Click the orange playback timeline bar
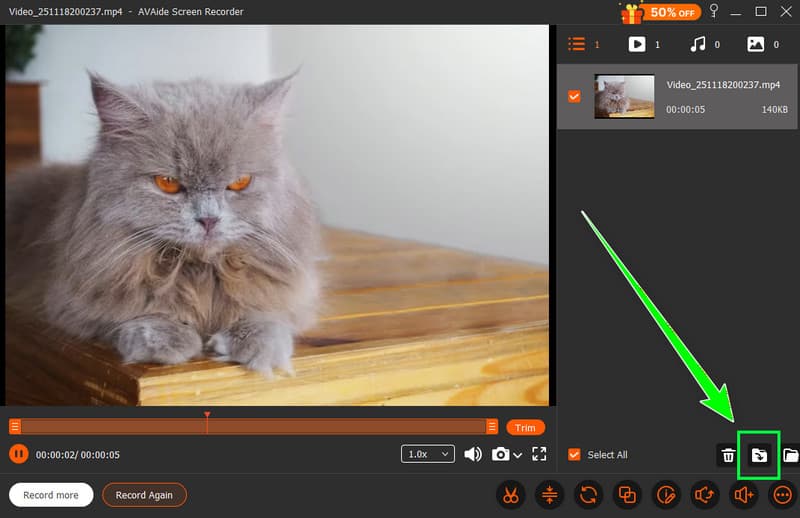Viewport: 800px width, 518px height. click(250, 427)
